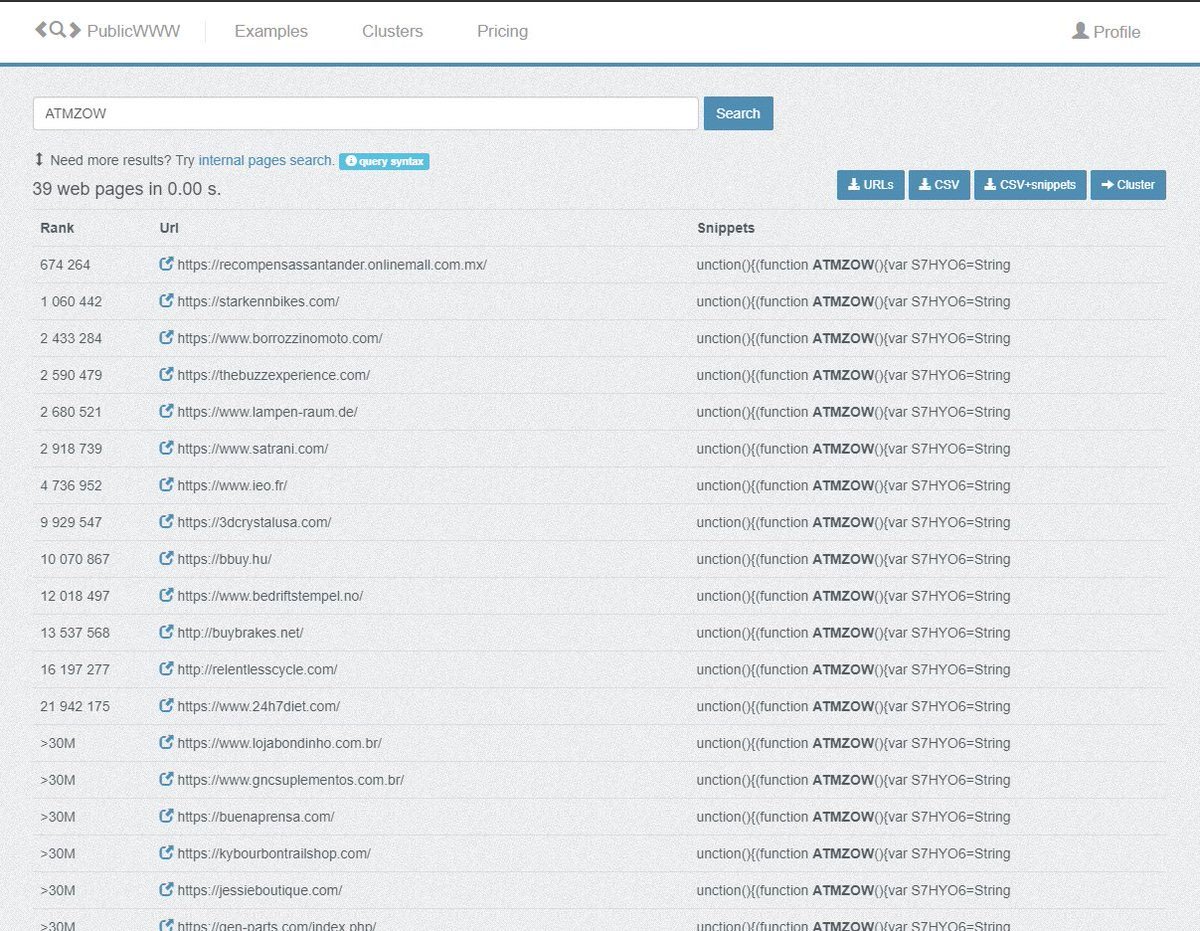Open external link icon for 24h7diet.com
This screenshot has height=931, width=1200.
[167, 706]
